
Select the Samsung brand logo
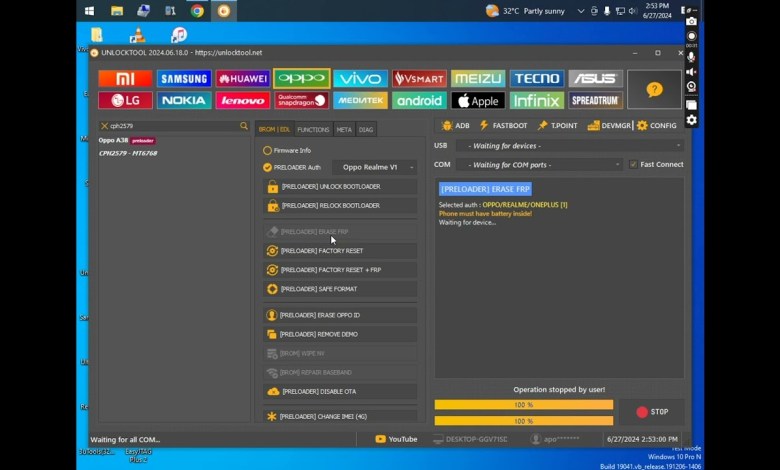pyautogui.click(x=184, y=79)
